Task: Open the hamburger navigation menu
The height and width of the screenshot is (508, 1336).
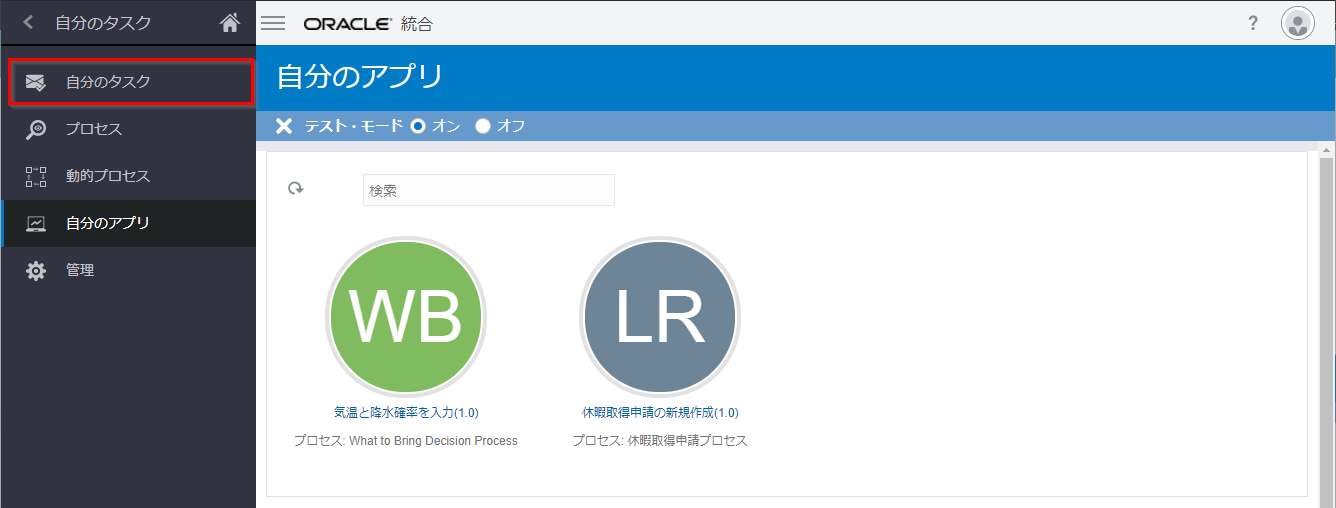Action: (x=273, y=23)
